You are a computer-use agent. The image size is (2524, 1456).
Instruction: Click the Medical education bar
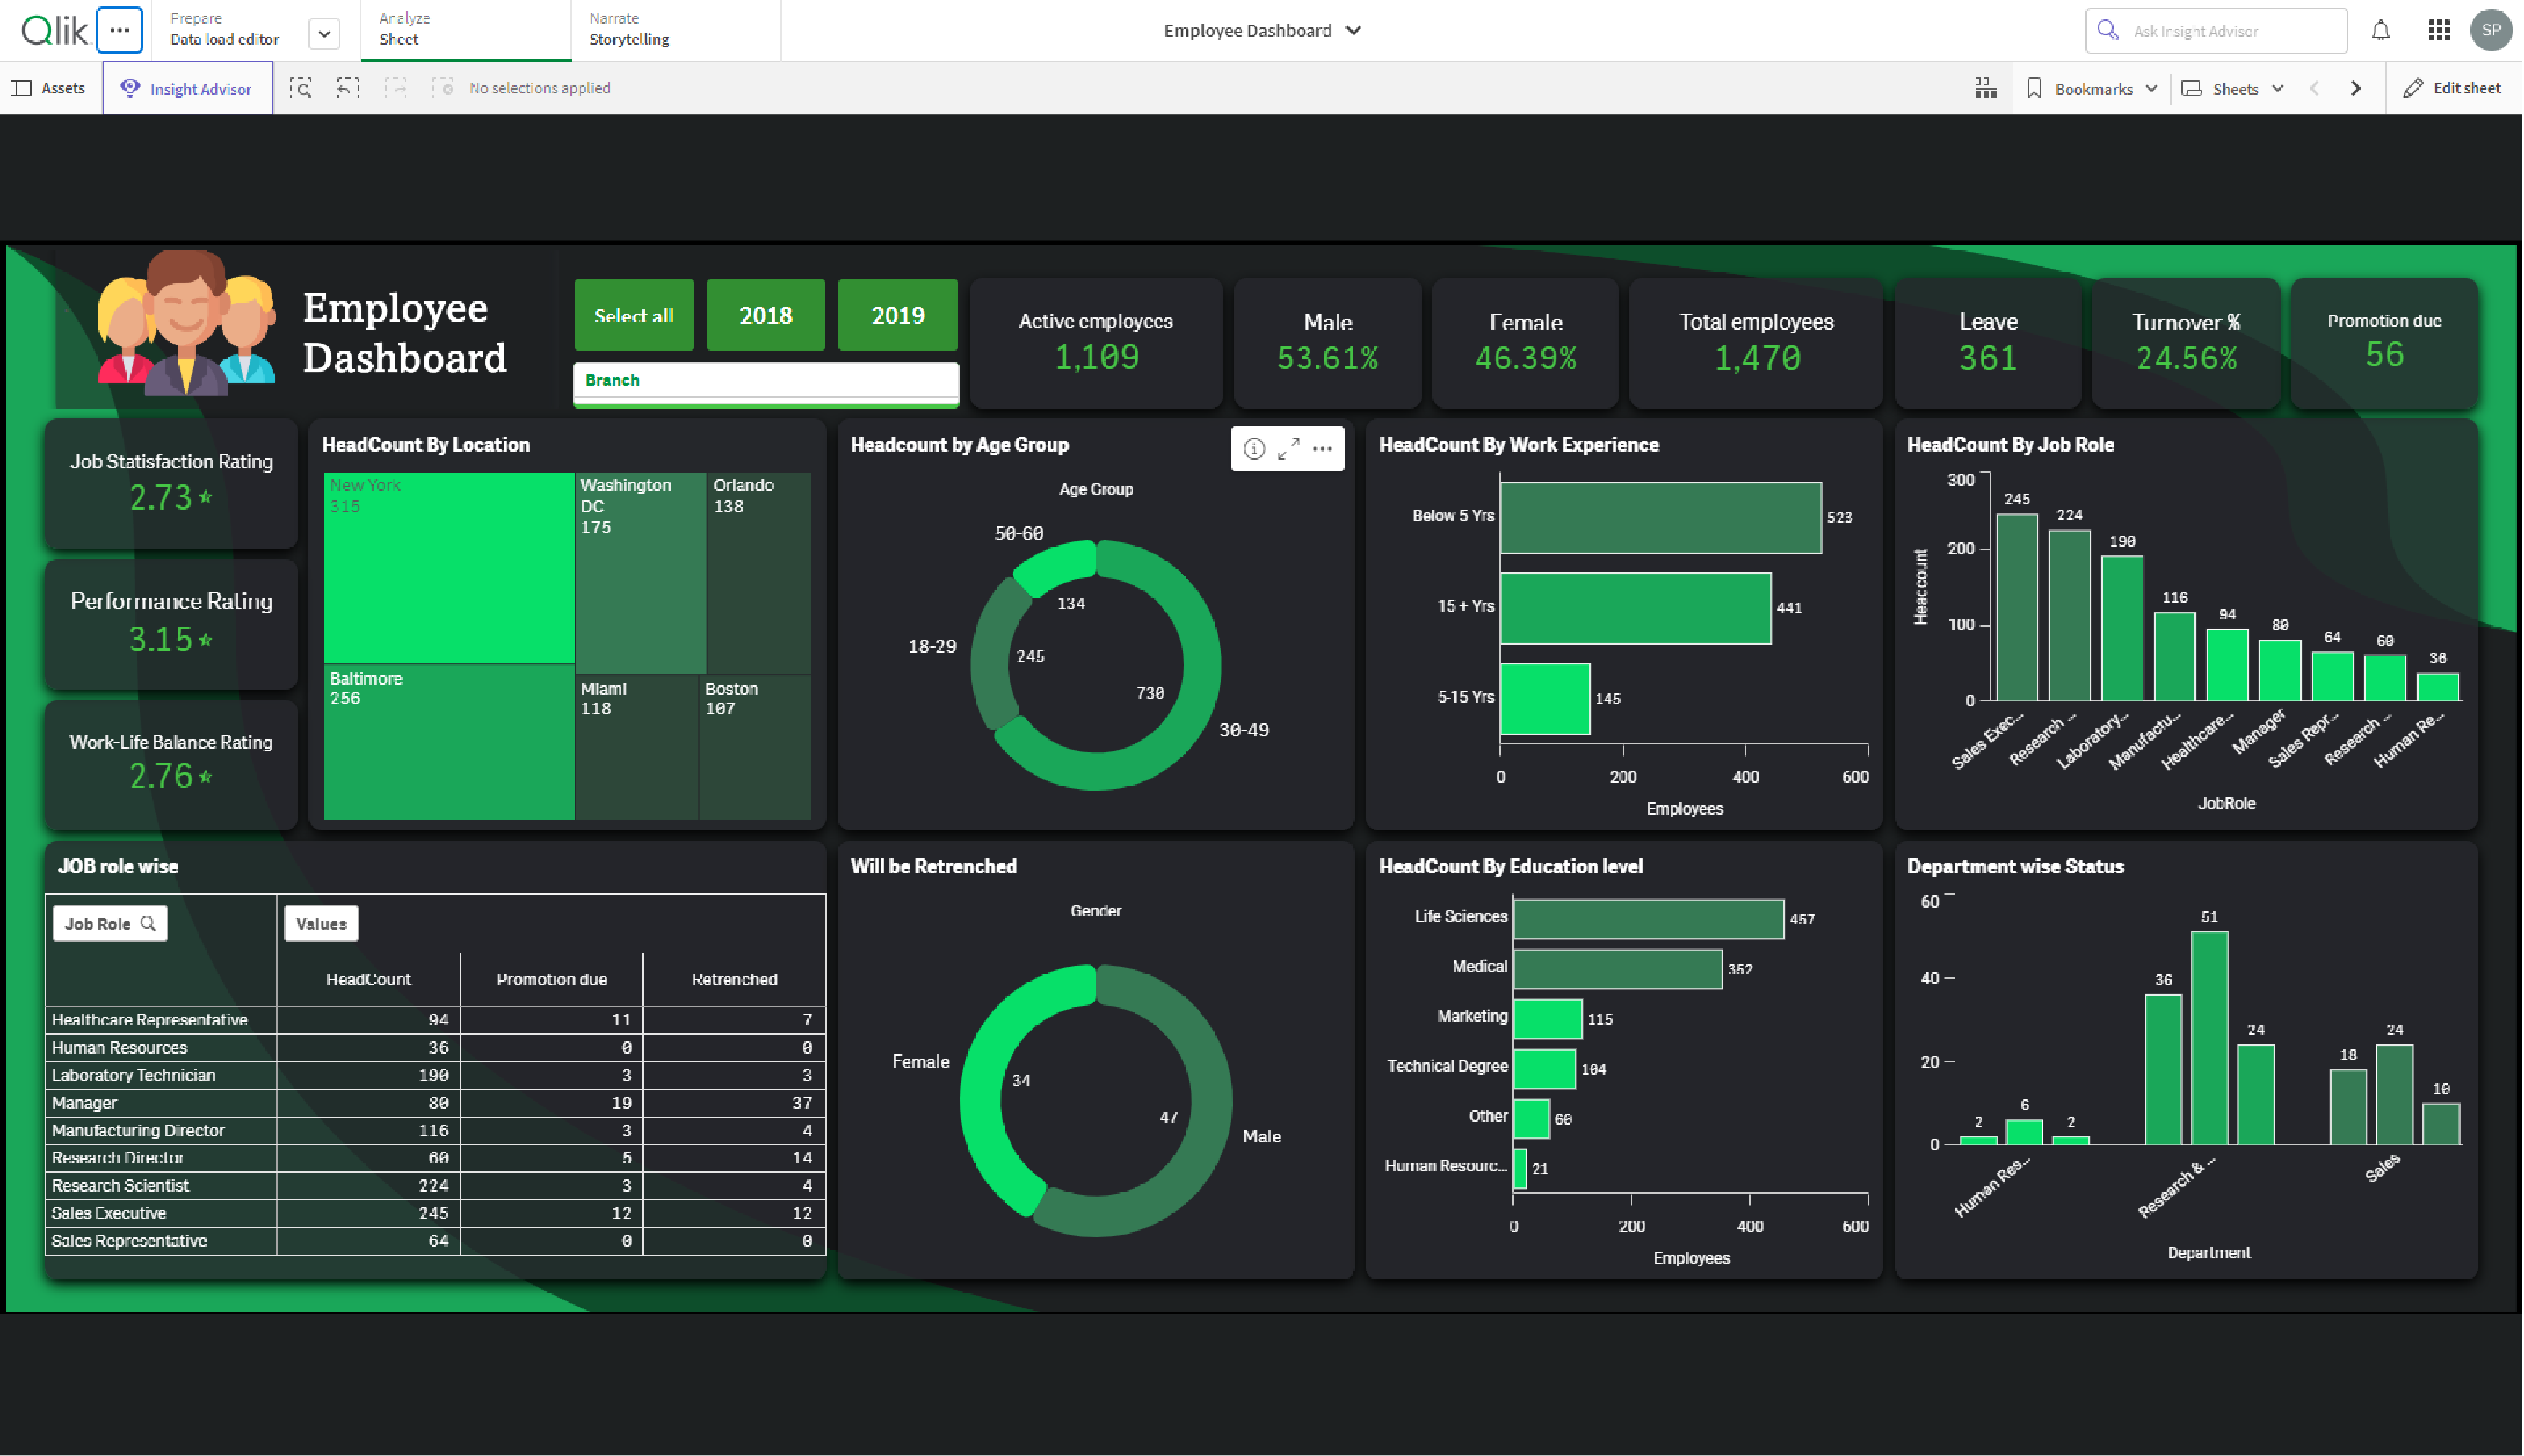point(1618,969)
